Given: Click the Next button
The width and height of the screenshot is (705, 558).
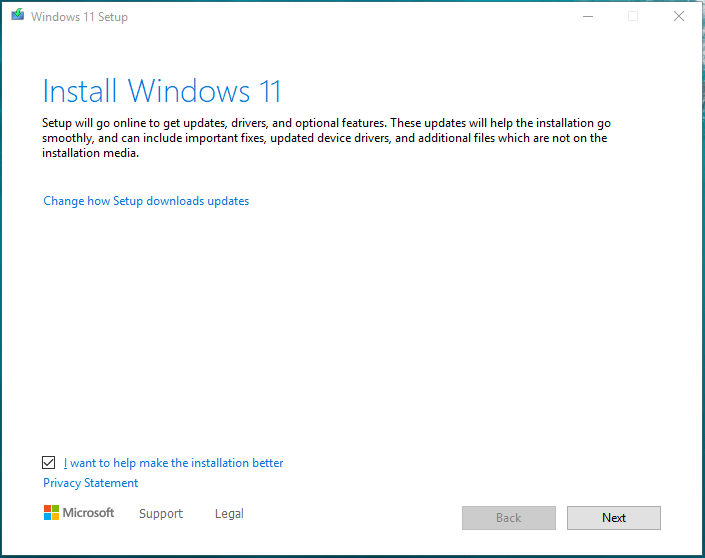Looking at the screenshot, I should [614, 518].
